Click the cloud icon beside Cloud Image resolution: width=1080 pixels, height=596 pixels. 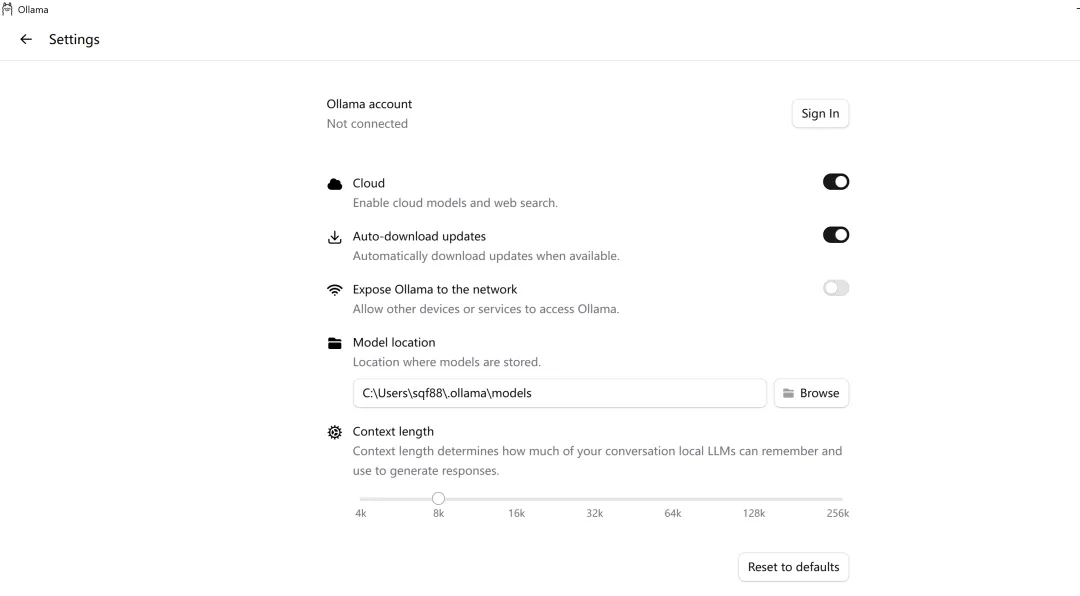[335, 184]
